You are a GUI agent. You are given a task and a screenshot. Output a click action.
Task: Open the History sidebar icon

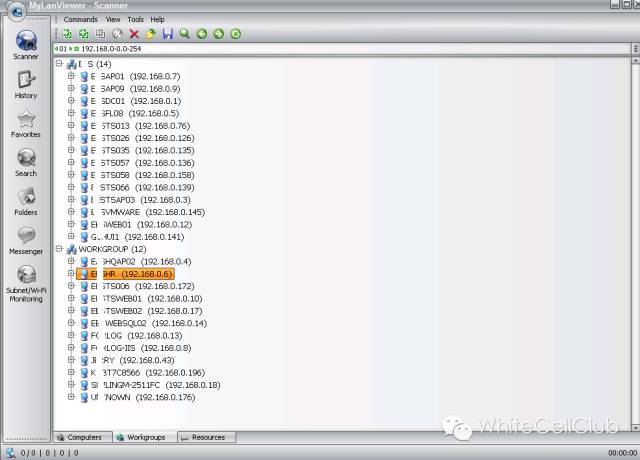click(26, 84)
